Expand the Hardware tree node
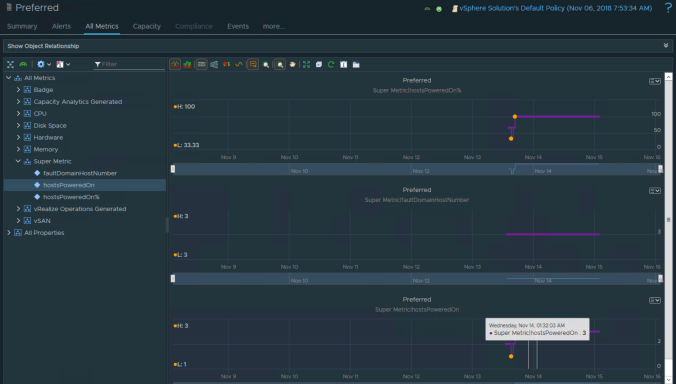This screenshot has width=676, height=384. [x=18, y=137]
